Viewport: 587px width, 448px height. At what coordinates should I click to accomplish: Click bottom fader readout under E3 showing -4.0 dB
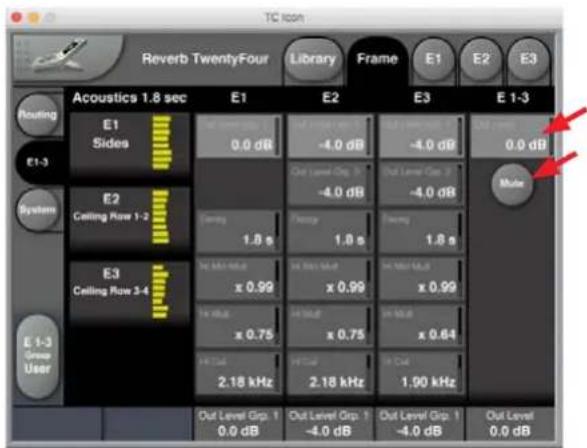(420, 424)
